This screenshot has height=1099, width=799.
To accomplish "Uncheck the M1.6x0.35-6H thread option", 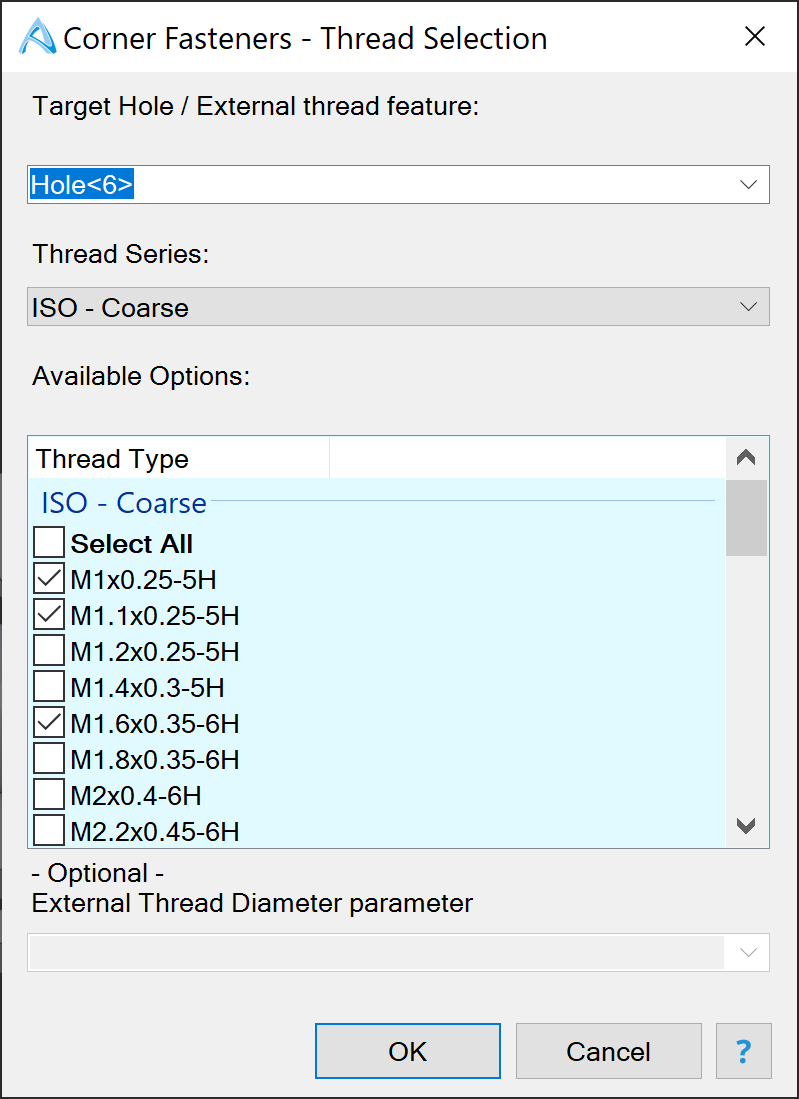I will [49, 723].
